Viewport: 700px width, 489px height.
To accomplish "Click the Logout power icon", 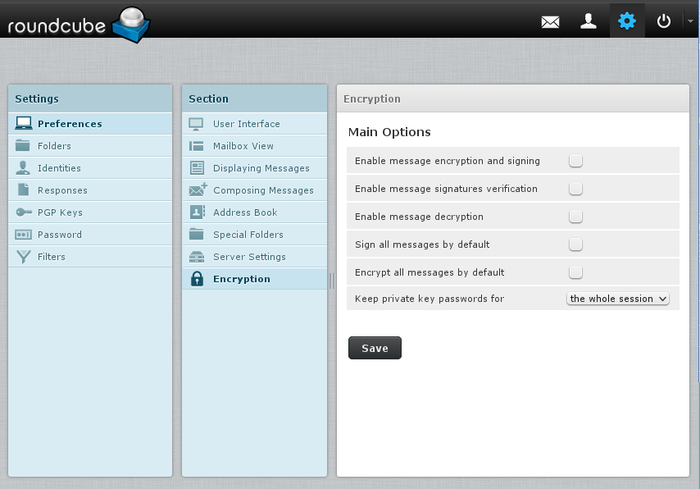I will pos(664,21).
